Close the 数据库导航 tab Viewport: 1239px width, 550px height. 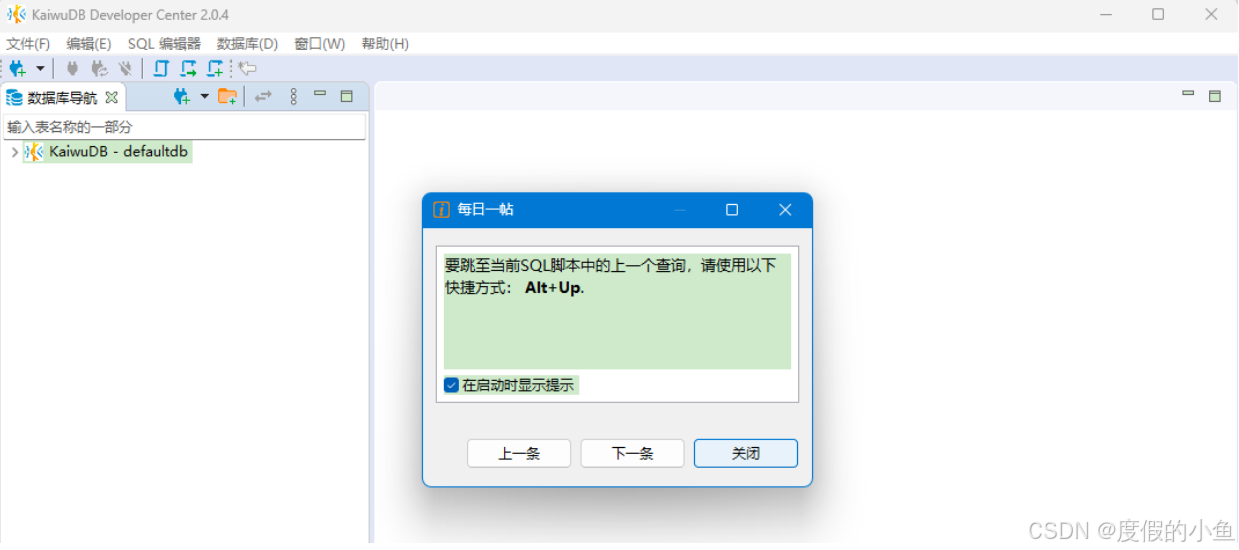[112, 97]
